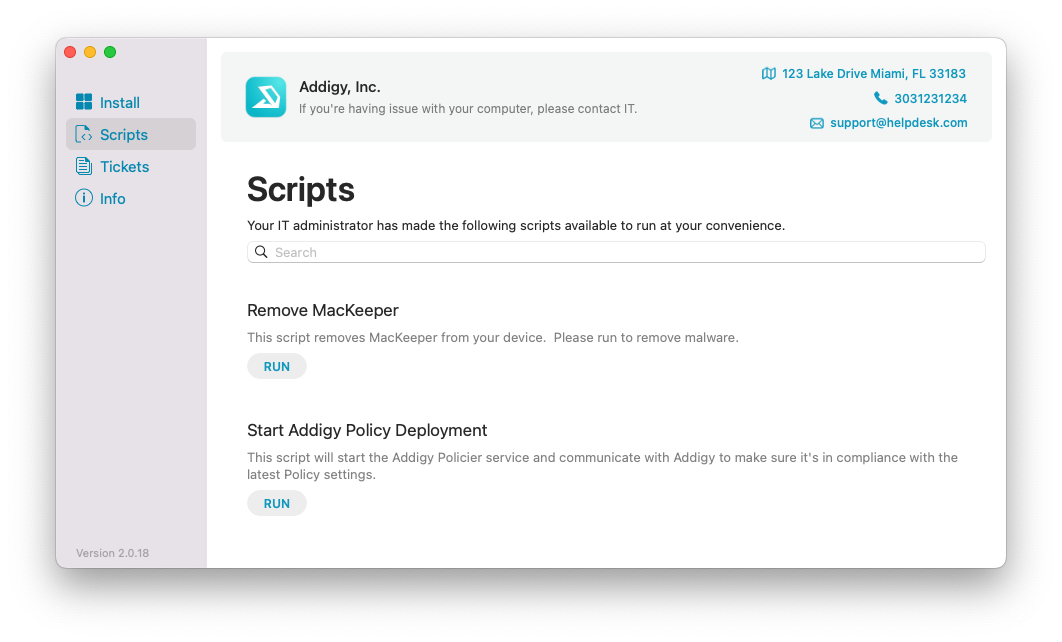Click the Remove MacKeeper script title
Screen dimensions: 1062x642
(322, 310)
